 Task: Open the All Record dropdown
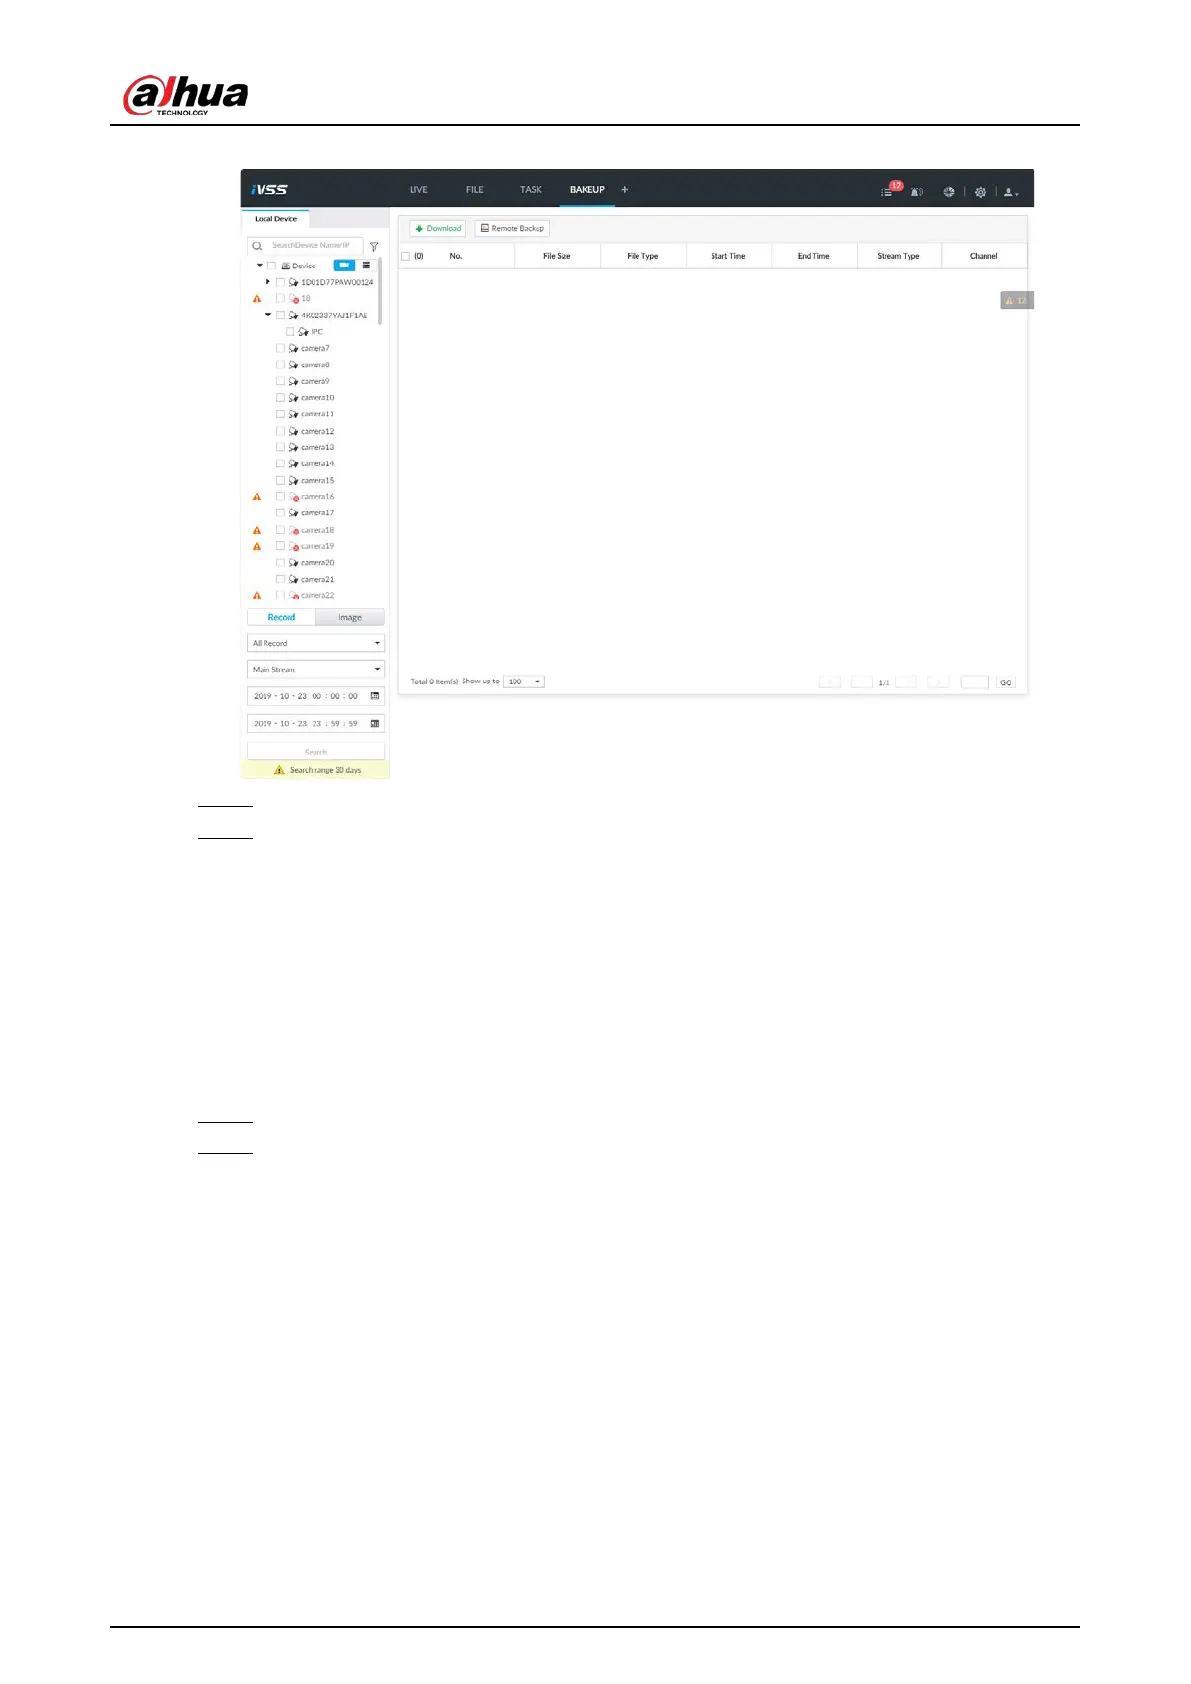pyautogui.click(x=316, y=643)
